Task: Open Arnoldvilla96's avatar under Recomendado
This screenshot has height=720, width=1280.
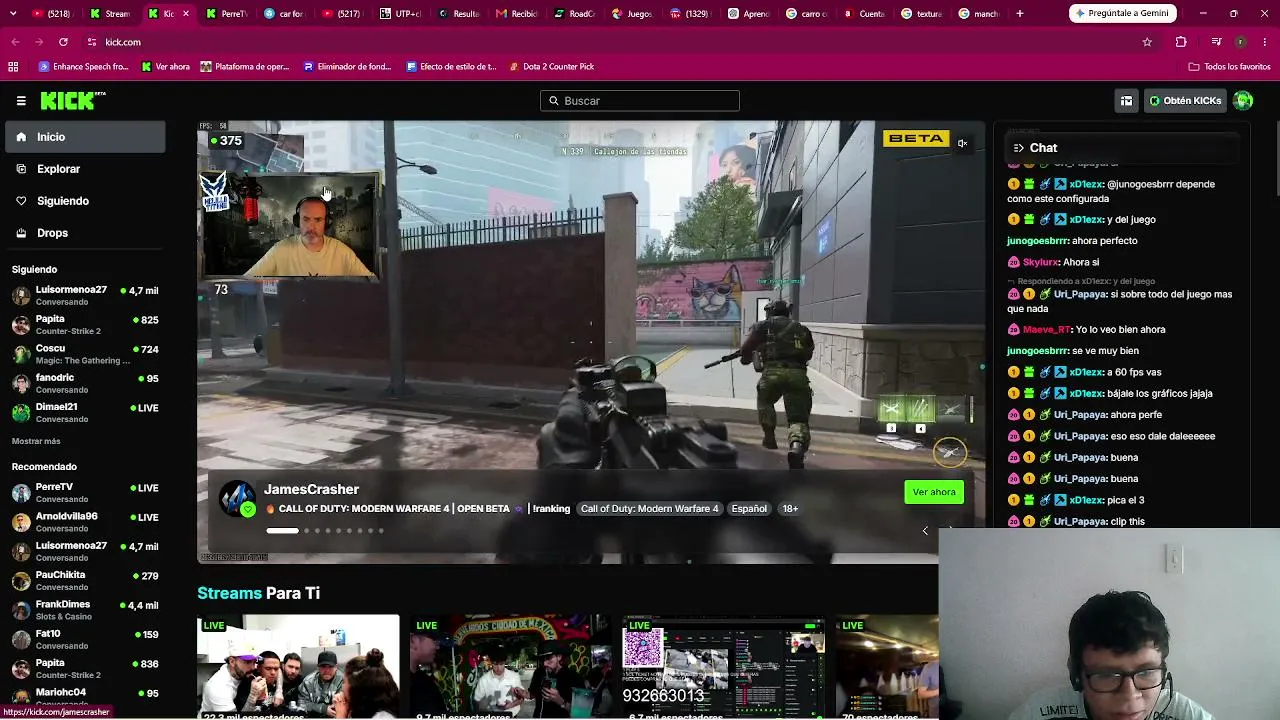Action: (x=21, y=522)
